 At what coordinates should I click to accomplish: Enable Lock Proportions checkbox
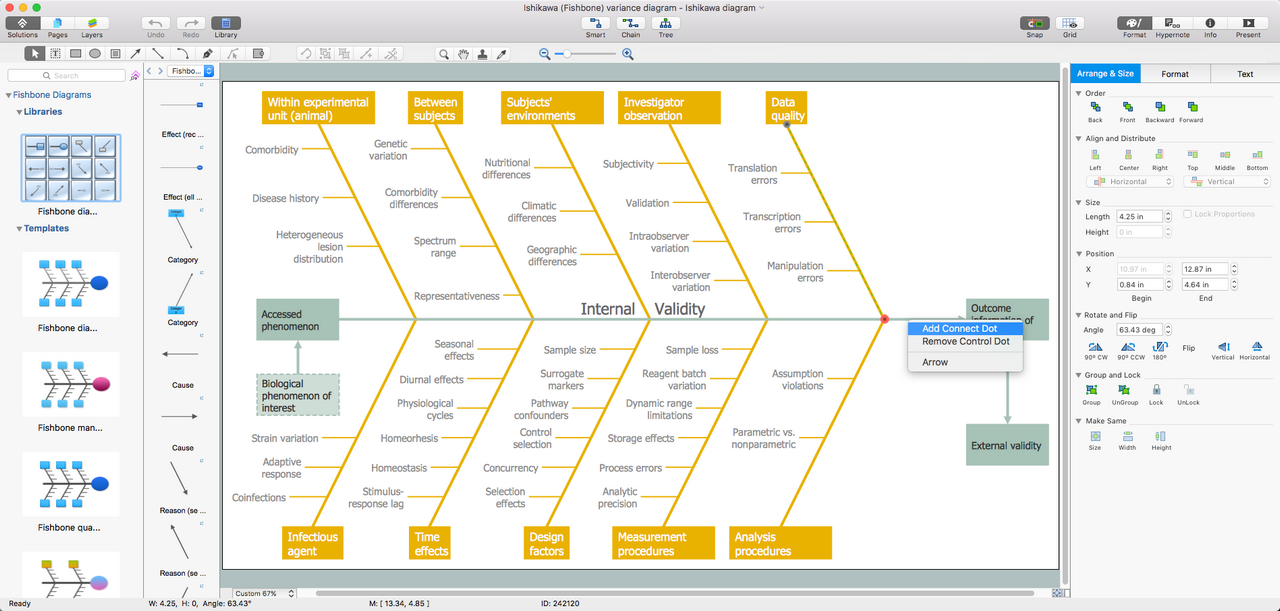pyautogui.click(x=1187, y=214)
